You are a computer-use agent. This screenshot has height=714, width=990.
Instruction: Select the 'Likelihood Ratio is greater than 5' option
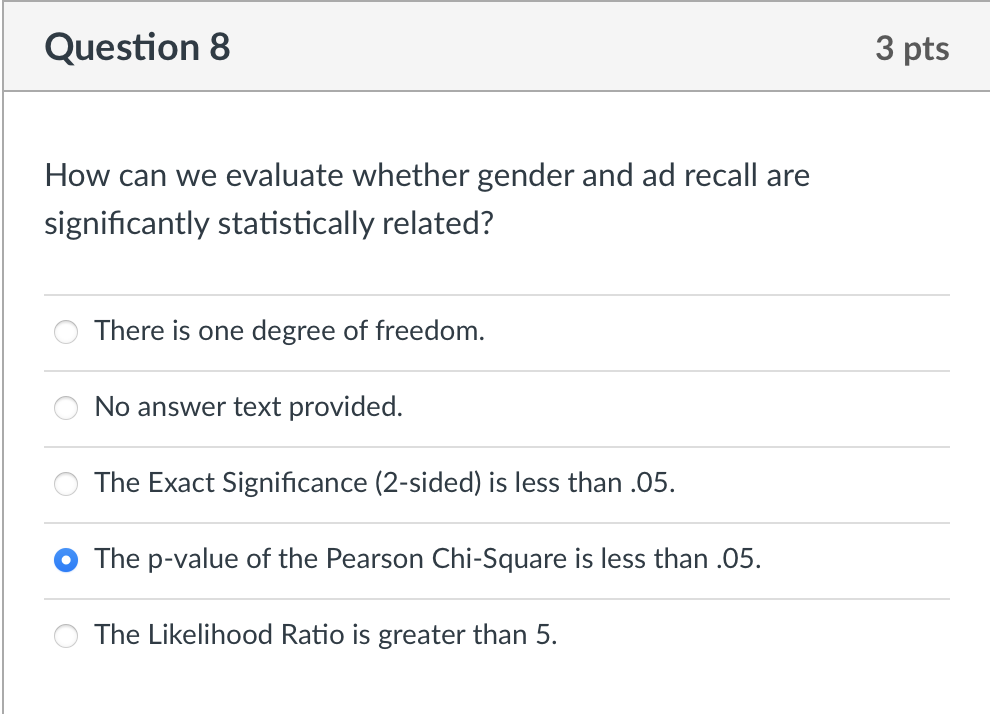pyautogui.click(x=65, y=635)
